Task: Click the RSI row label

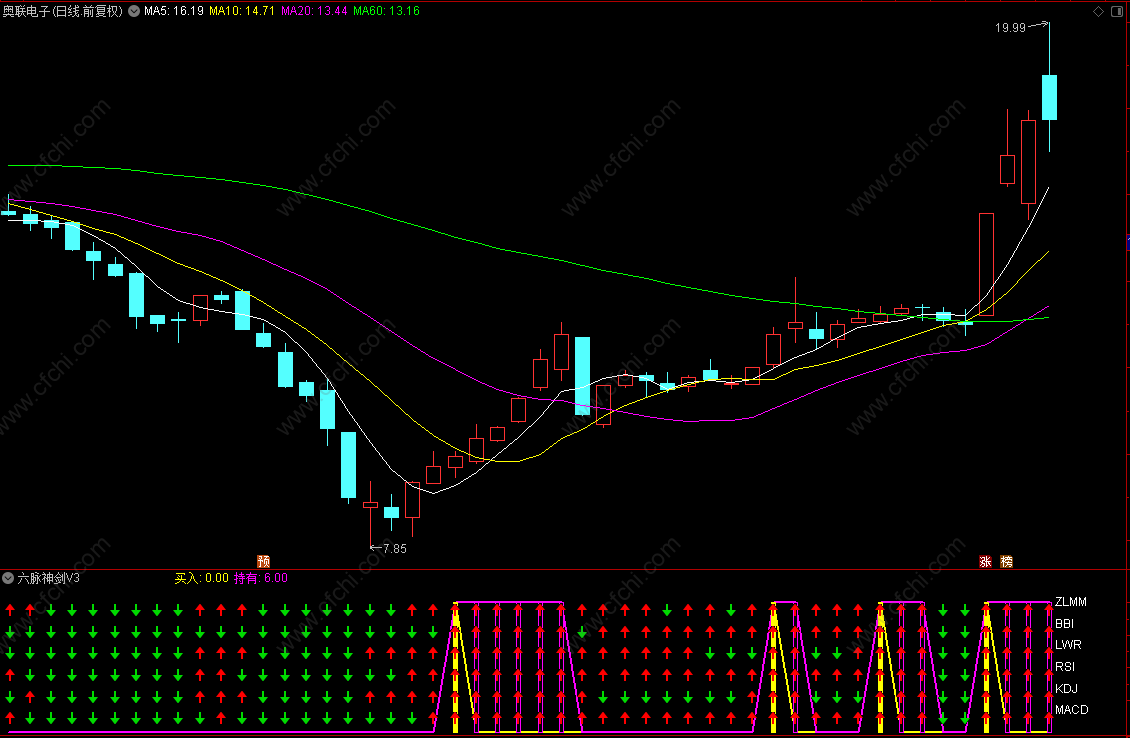Action: pyautogui.click(x=1065, y=667)
